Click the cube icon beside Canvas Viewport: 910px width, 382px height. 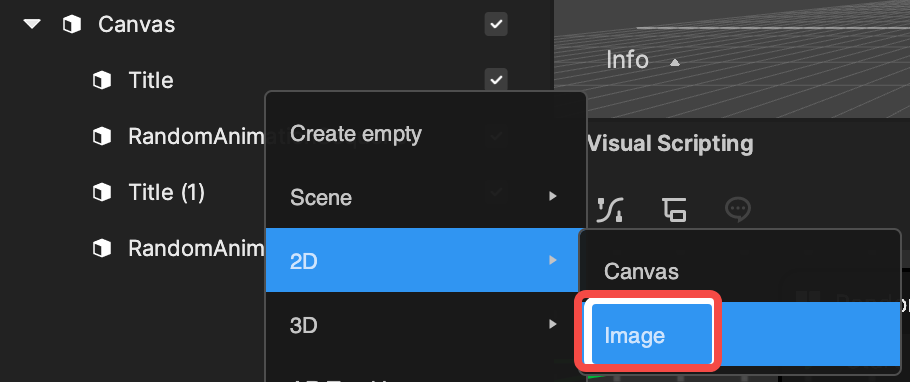point(71,24)
